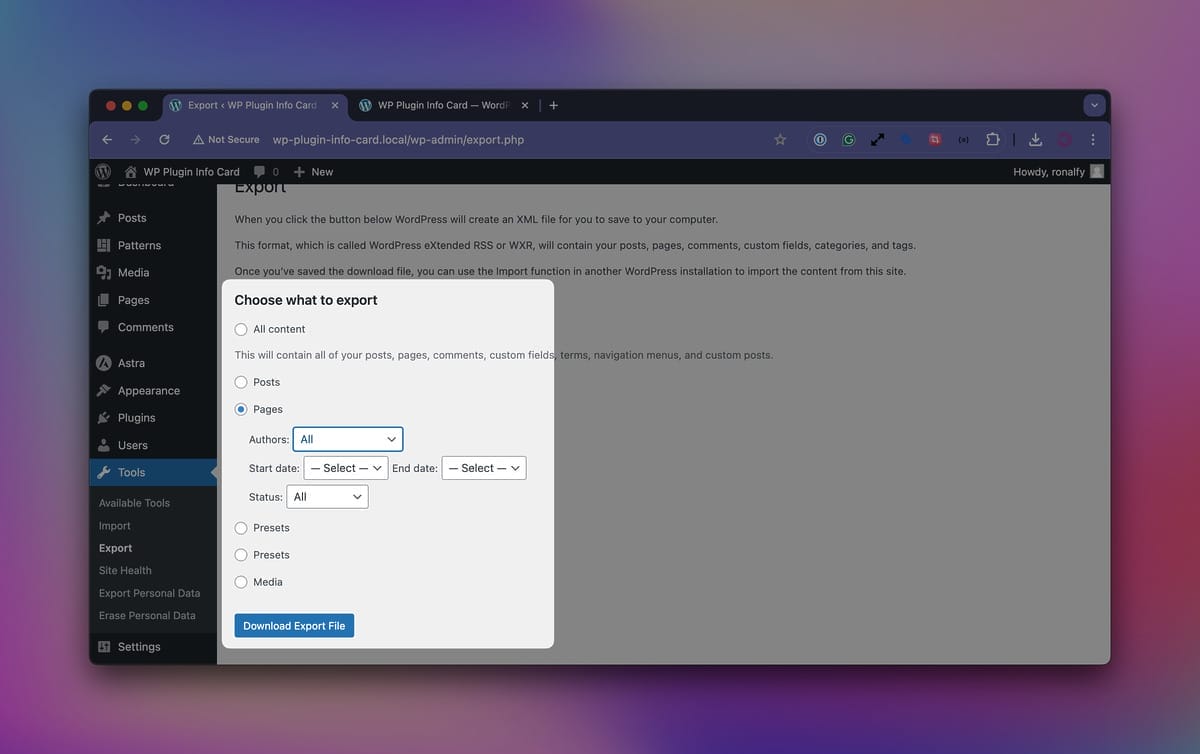Open the browser Extensions puzzle icon

coord(992,140)
